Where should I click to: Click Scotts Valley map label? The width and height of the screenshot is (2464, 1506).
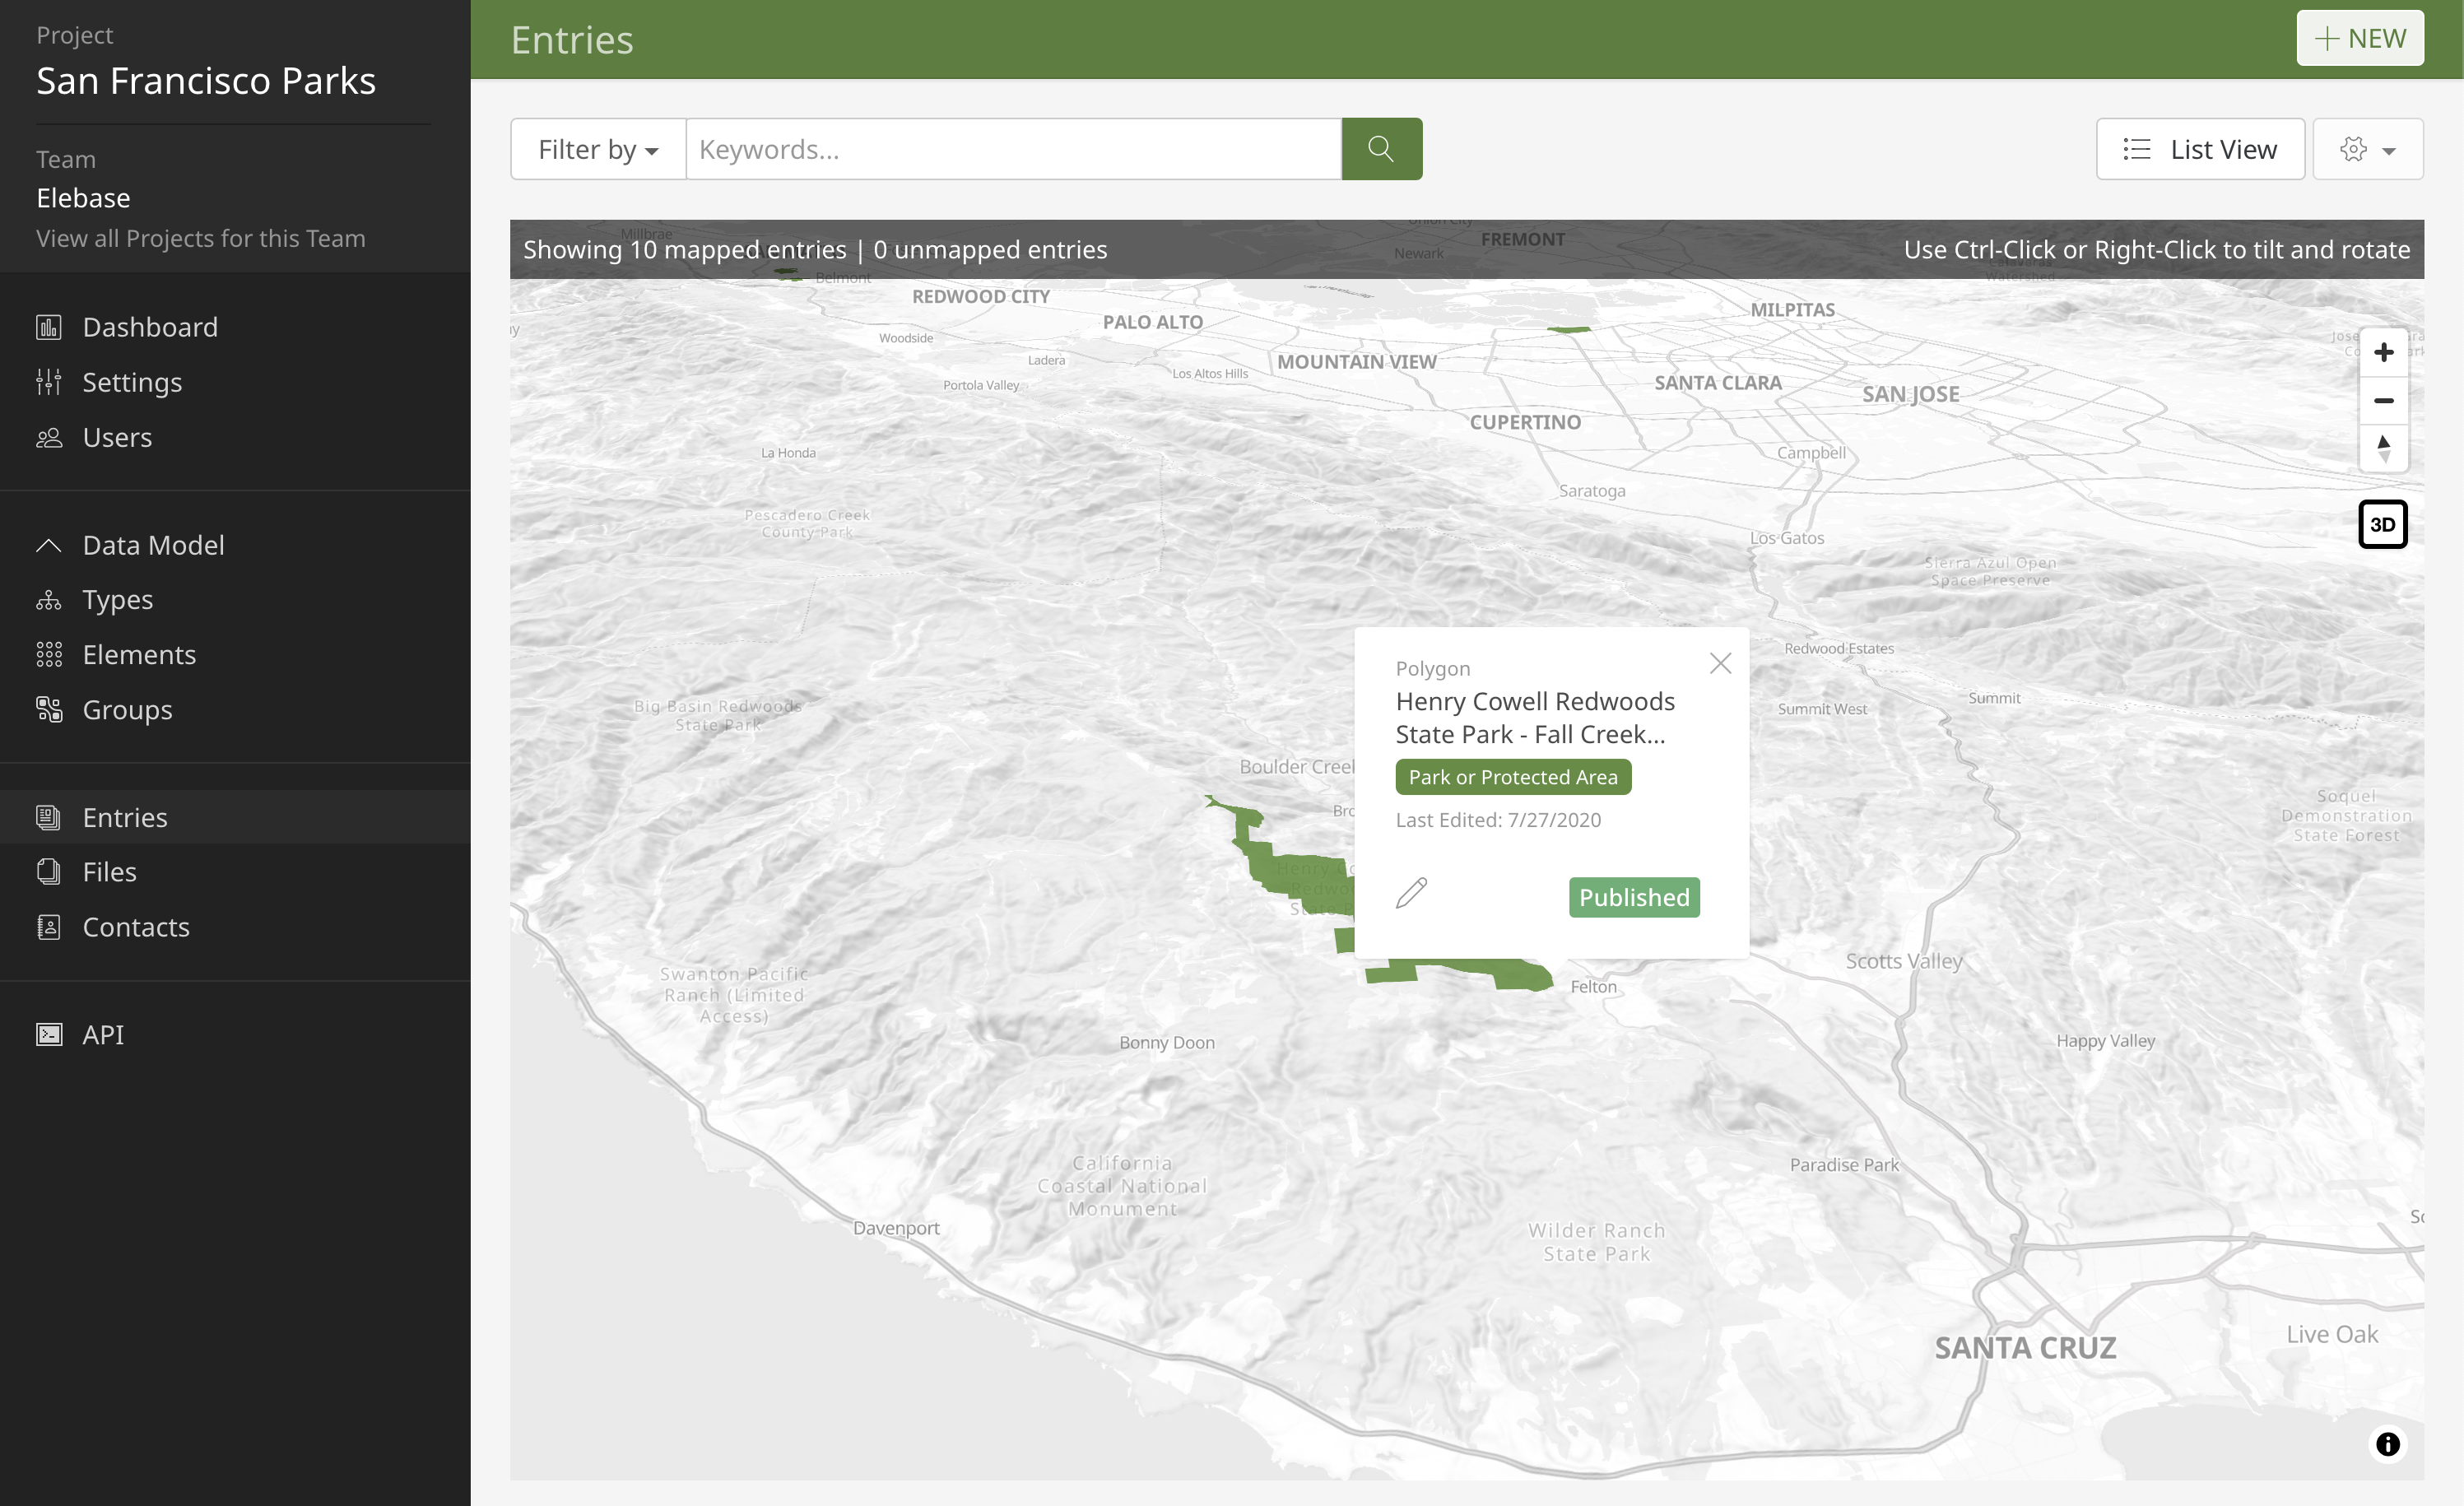coord(1904,961)
